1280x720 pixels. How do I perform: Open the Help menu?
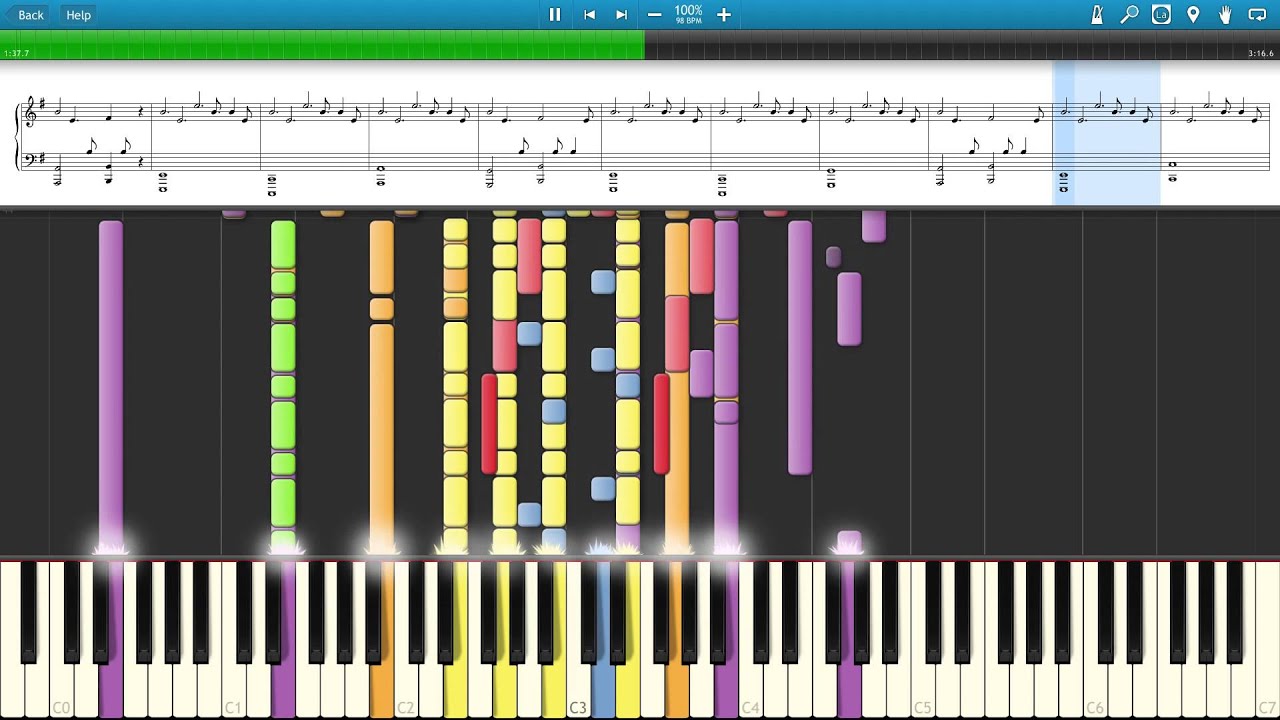click(78, 15)
